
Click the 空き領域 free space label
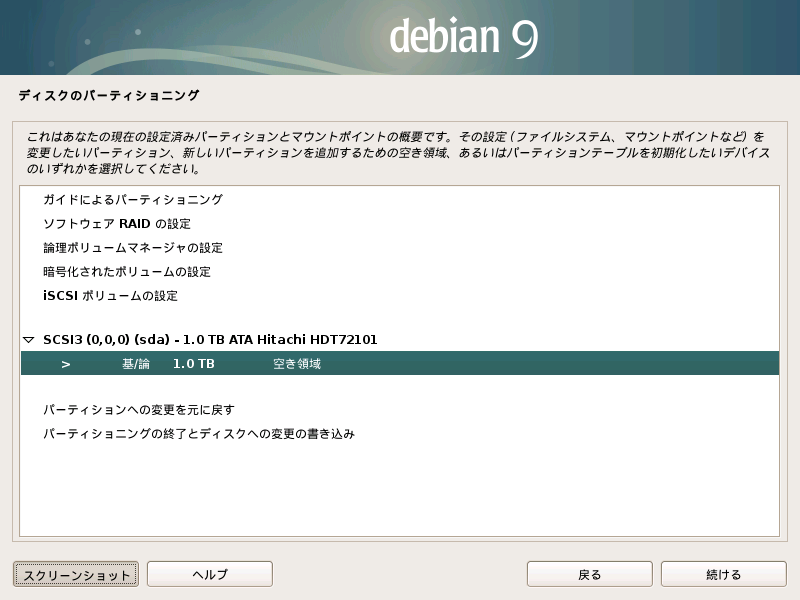tap(297, 364)
